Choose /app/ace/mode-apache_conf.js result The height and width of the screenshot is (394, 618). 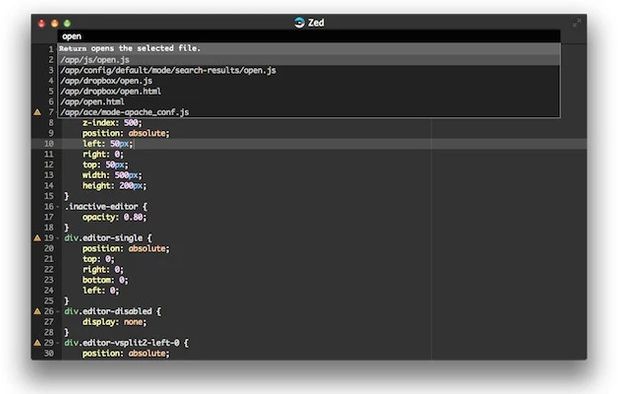coord(309,112)
